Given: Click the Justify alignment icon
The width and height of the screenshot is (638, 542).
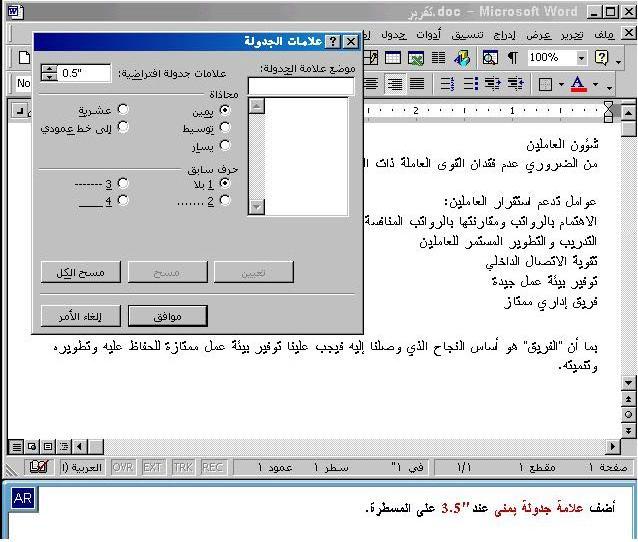Looking at the screenshot, I should coord(417,85).
